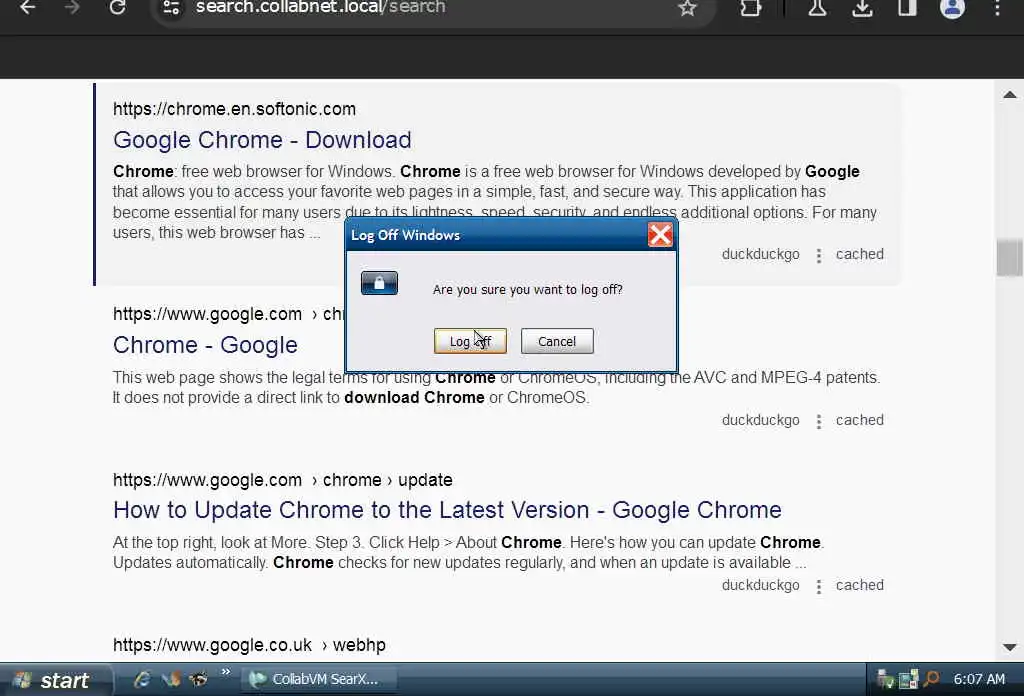The image size is (1024, 696).
Task: Open site information icon in address bar
Action: click(x=171, y=8)
